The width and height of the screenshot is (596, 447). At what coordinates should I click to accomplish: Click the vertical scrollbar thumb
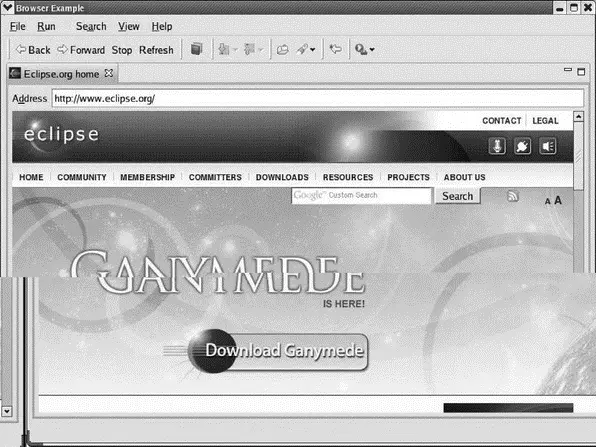[x=579, y=155]
